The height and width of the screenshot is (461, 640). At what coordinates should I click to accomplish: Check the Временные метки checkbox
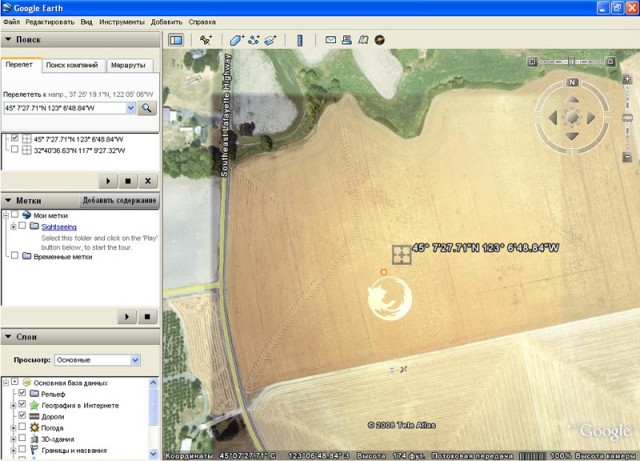pyautogui.click(x=15, y=256)
